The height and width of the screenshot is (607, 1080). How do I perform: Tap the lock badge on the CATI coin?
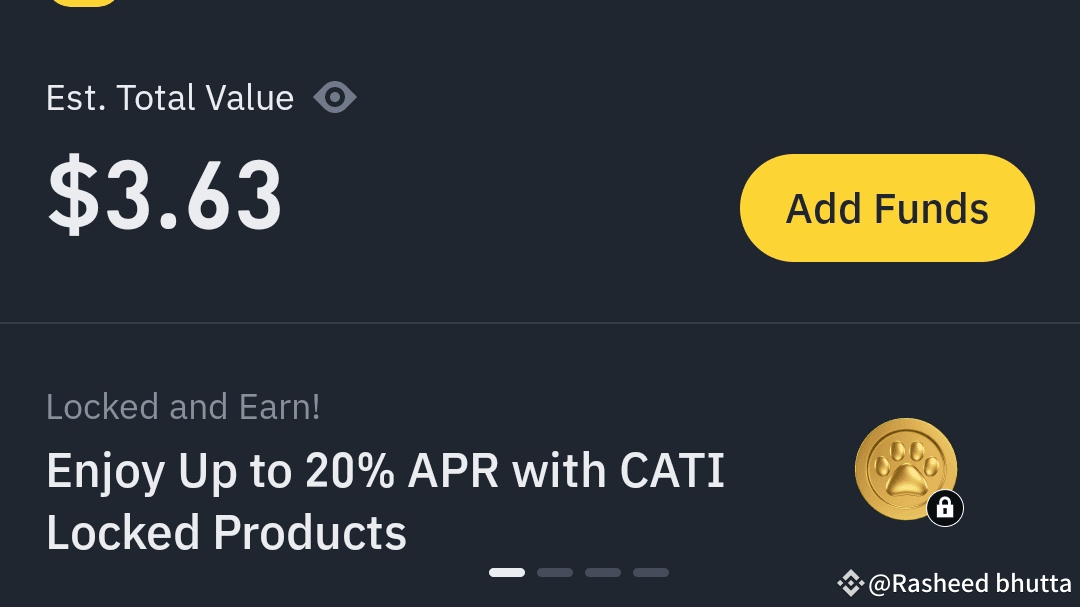945,508
